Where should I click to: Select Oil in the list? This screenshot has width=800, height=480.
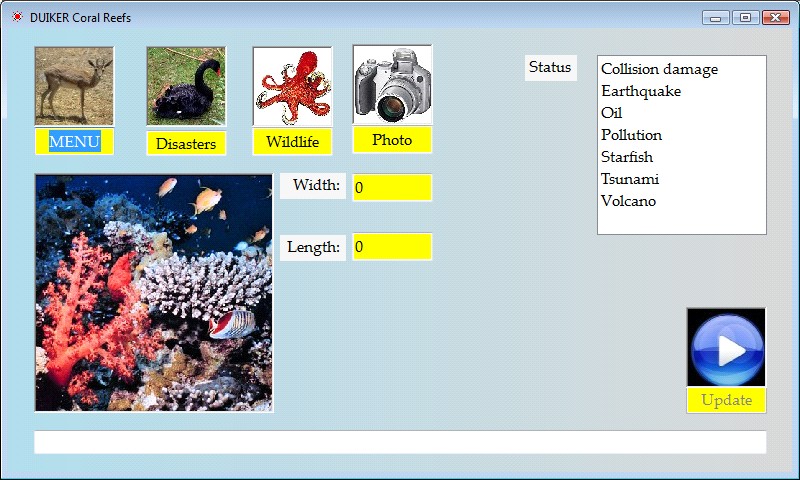[612, 113]
